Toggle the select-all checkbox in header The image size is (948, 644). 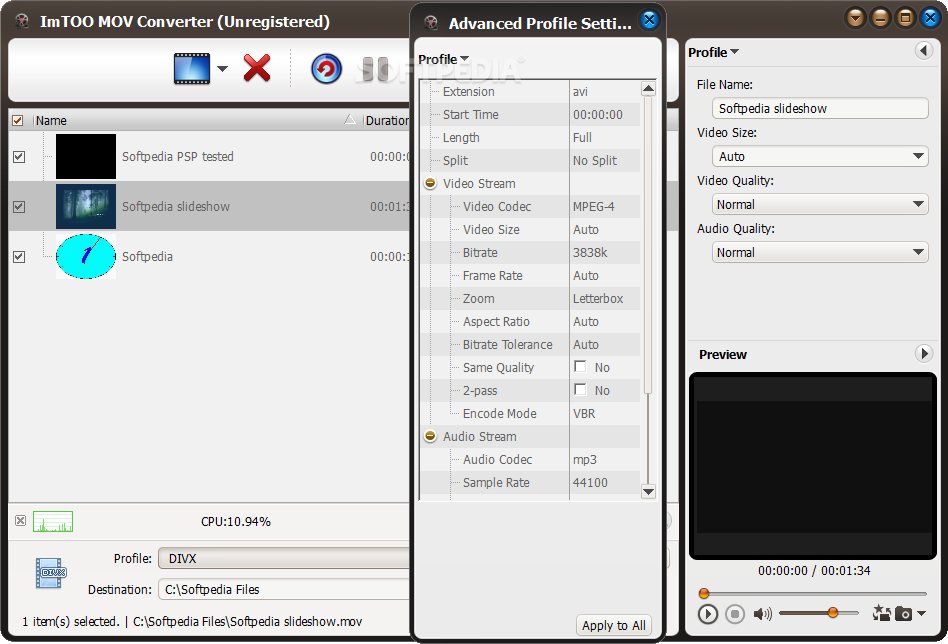[x=18, y=120]
